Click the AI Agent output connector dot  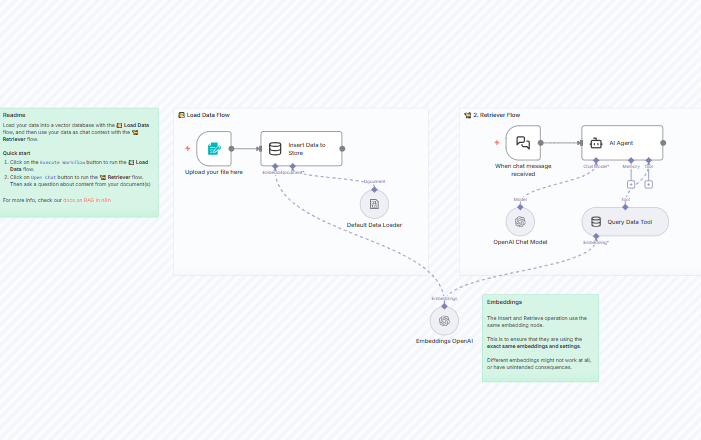(664, 143)
